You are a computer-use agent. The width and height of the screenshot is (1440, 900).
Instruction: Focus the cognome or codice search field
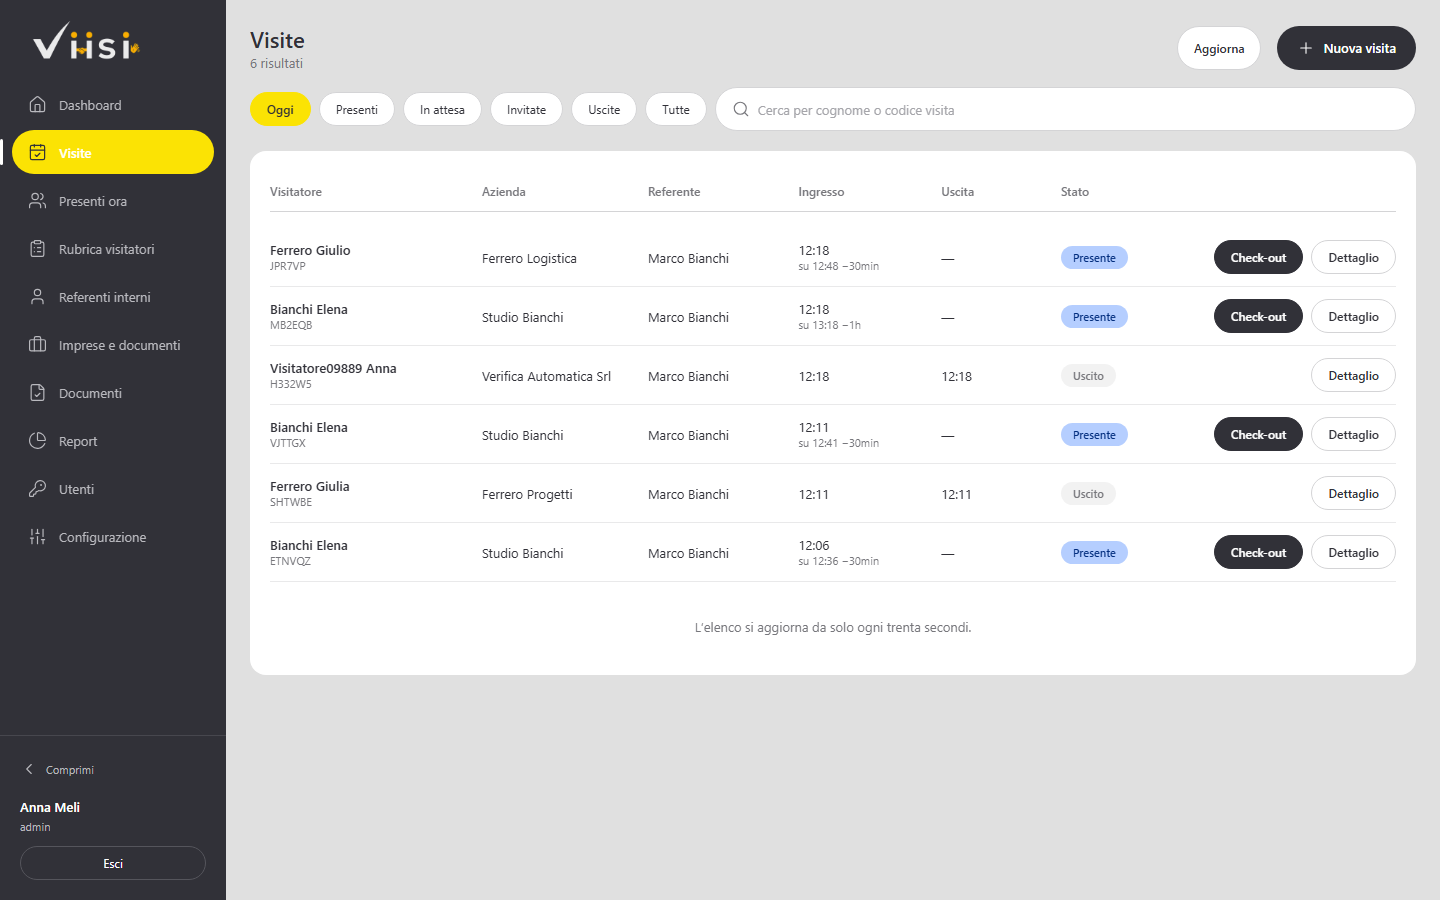pyautogui.click(x=1065, y=109)
